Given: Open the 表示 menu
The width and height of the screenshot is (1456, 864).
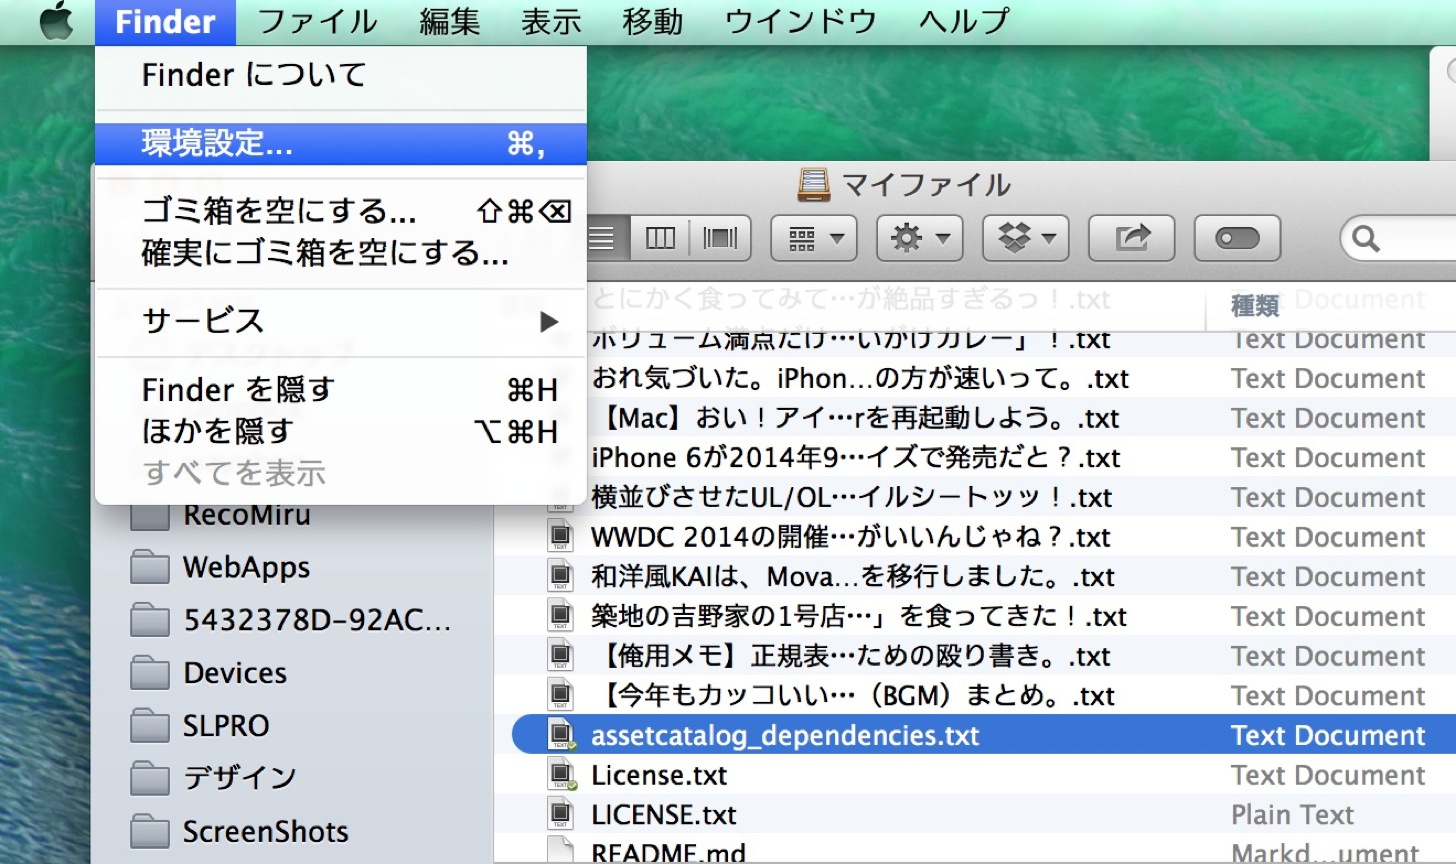Looking at the screenshot, I should [551, 22].
